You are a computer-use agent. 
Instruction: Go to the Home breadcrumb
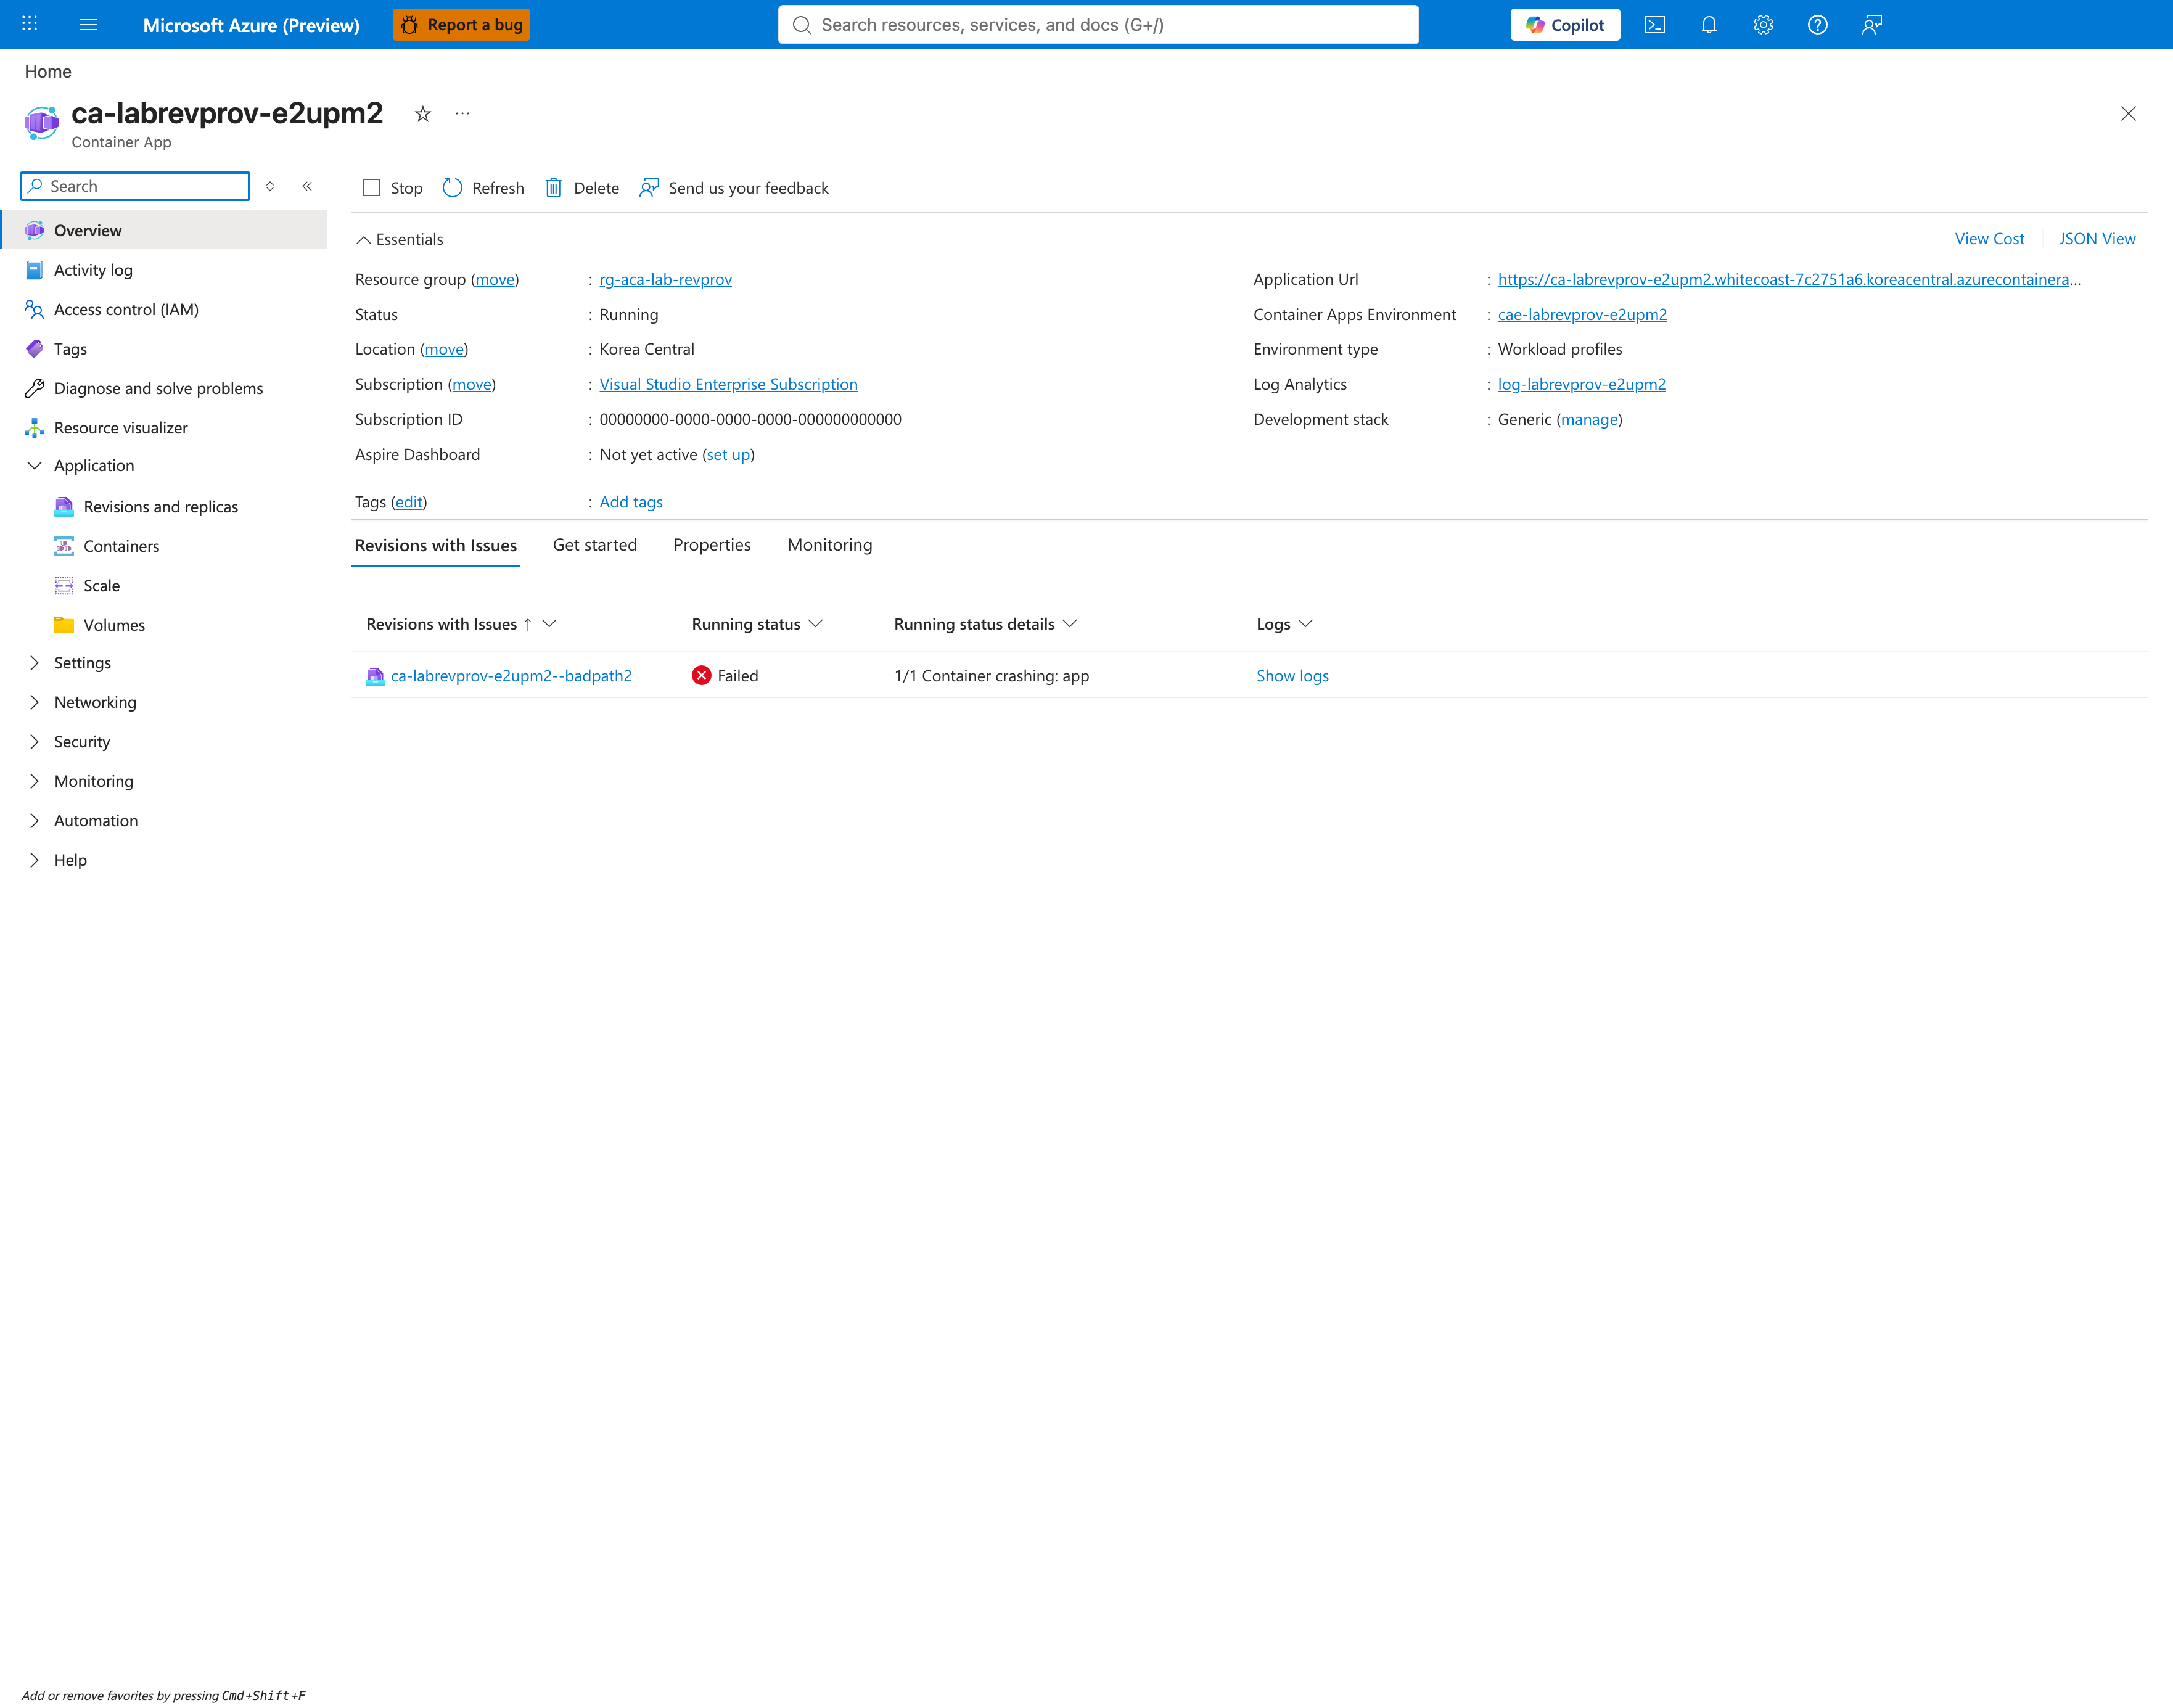tap(48, 71)
